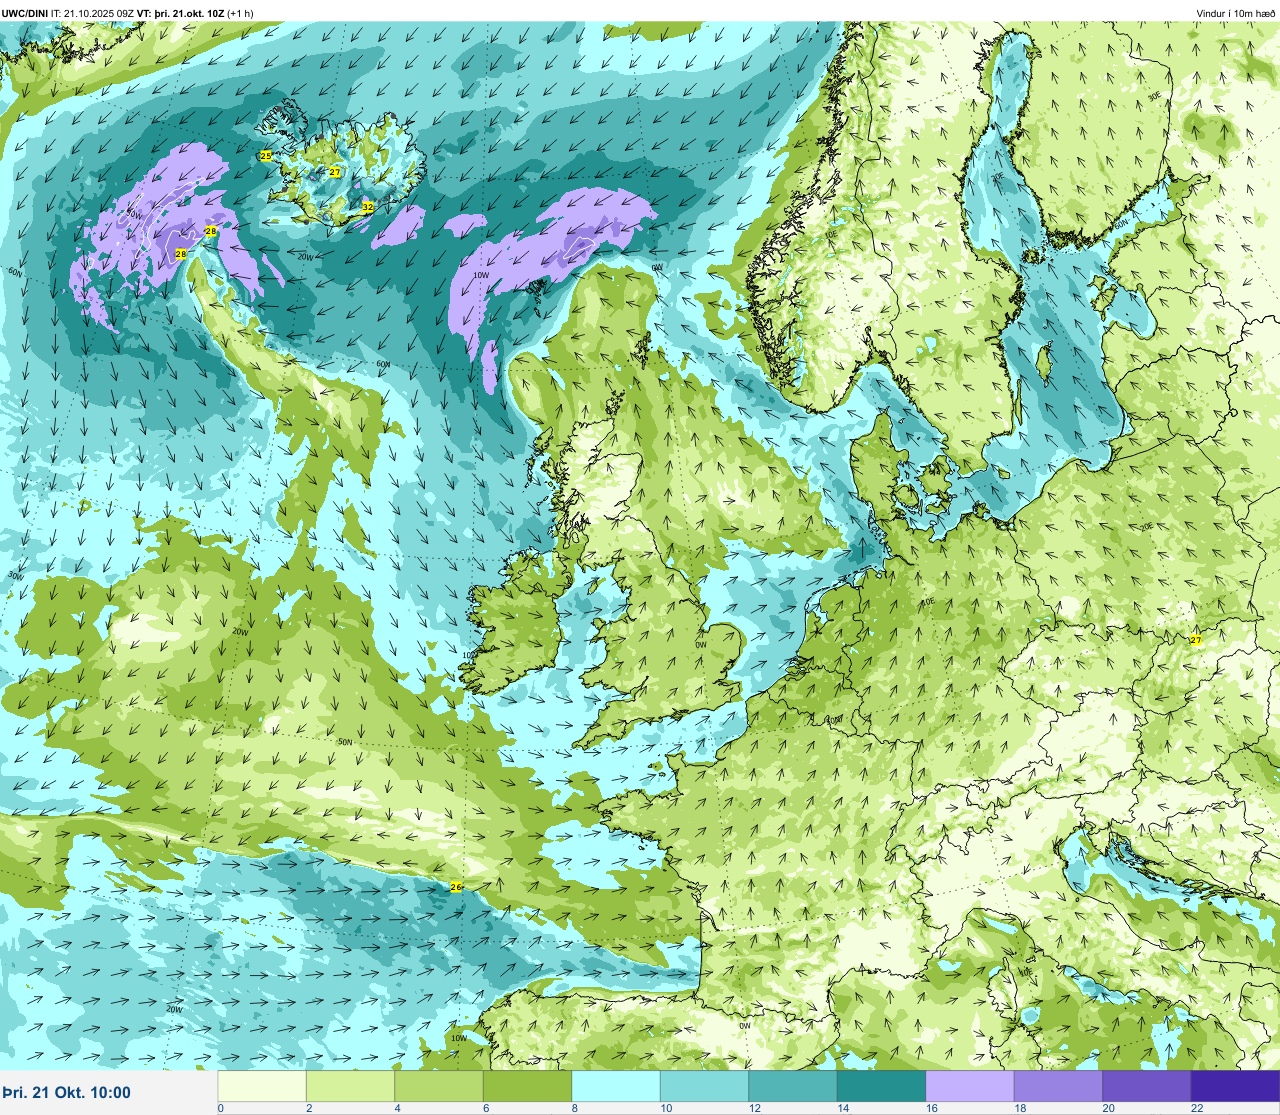The height and width of the screenshot is (1115, 1280).
Task: Click the legend scale value 22
Action: (1197, 1108)
